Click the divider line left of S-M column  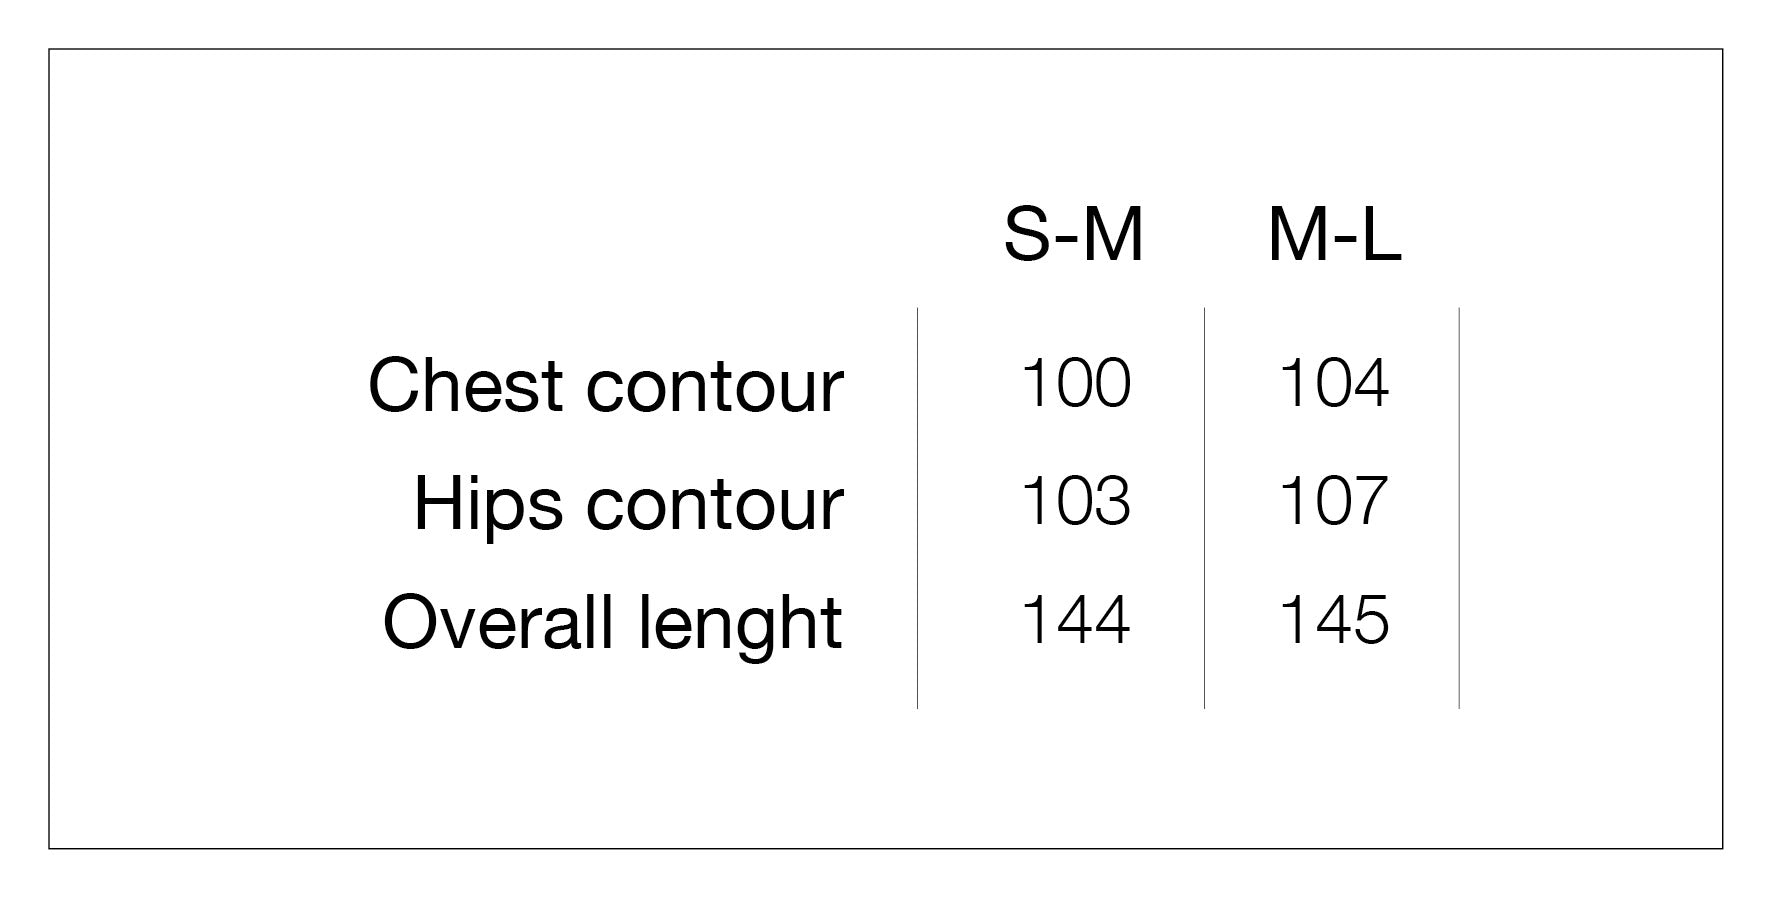tap(917, 508)
